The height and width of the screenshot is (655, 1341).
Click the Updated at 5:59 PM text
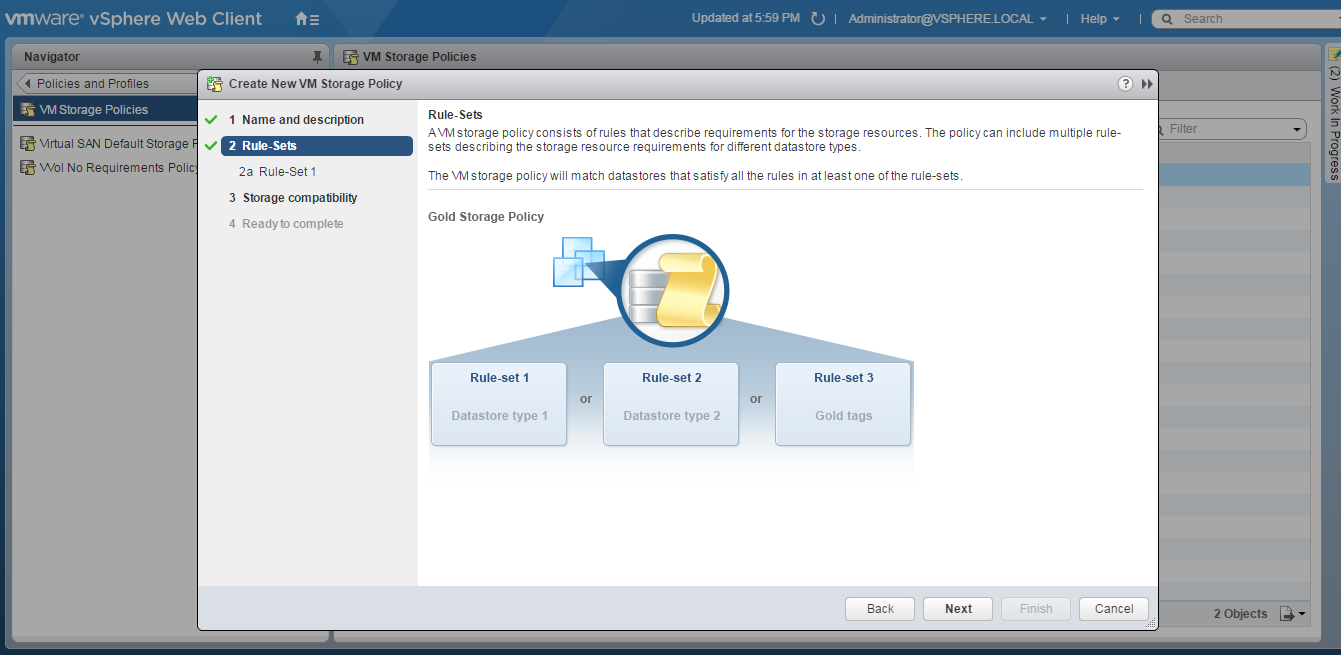point(746,18)
